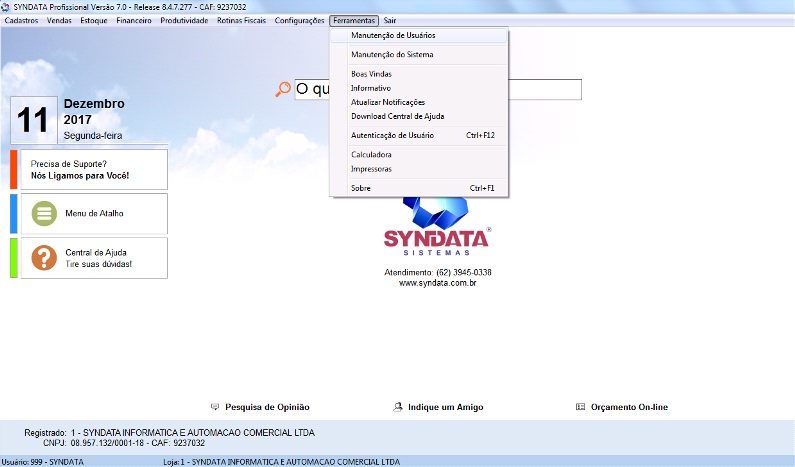The width and height of the screenshot is (795, 467).
Task: Click the Indique um Amigo link
Action: click(x=446, y=407)
